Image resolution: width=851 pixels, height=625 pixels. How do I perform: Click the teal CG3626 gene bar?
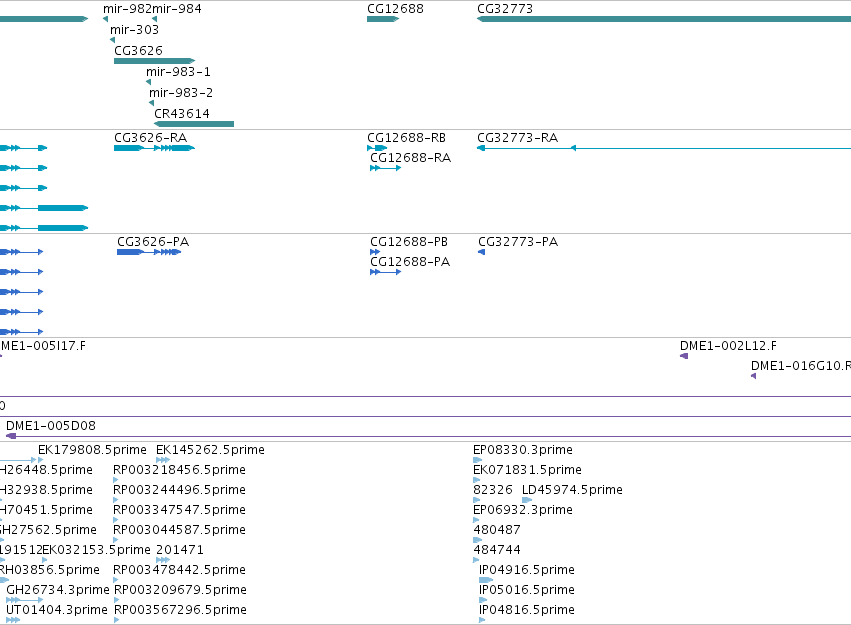click(x=154, y=61)
